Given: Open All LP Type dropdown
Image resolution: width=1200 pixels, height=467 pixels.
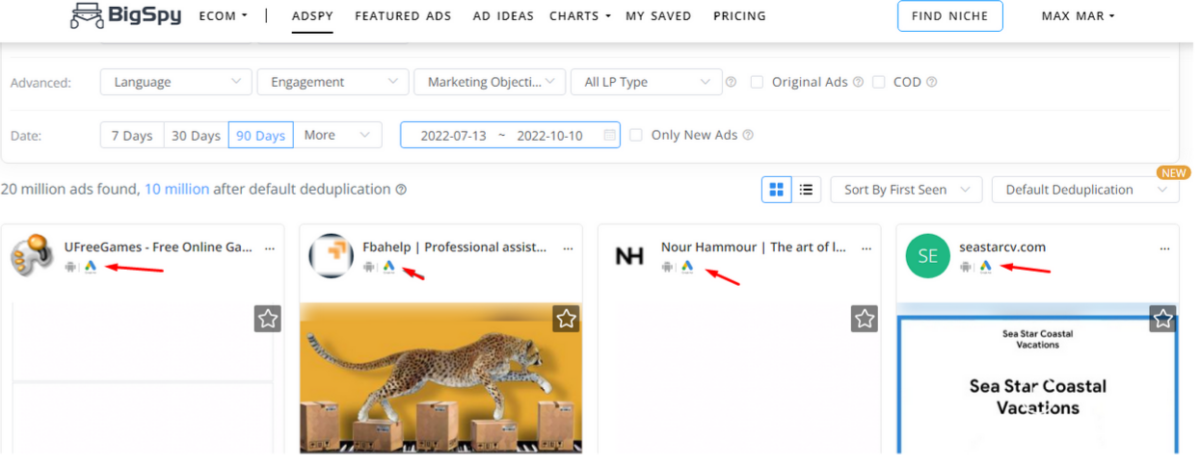Looking at the screenshot, I should 646,82.
